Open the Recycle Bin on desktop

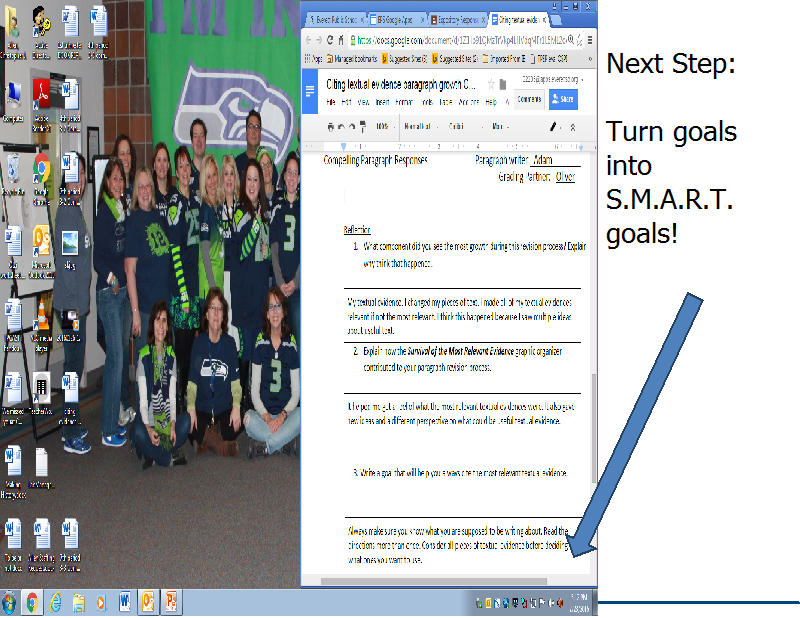coord(13,176)
